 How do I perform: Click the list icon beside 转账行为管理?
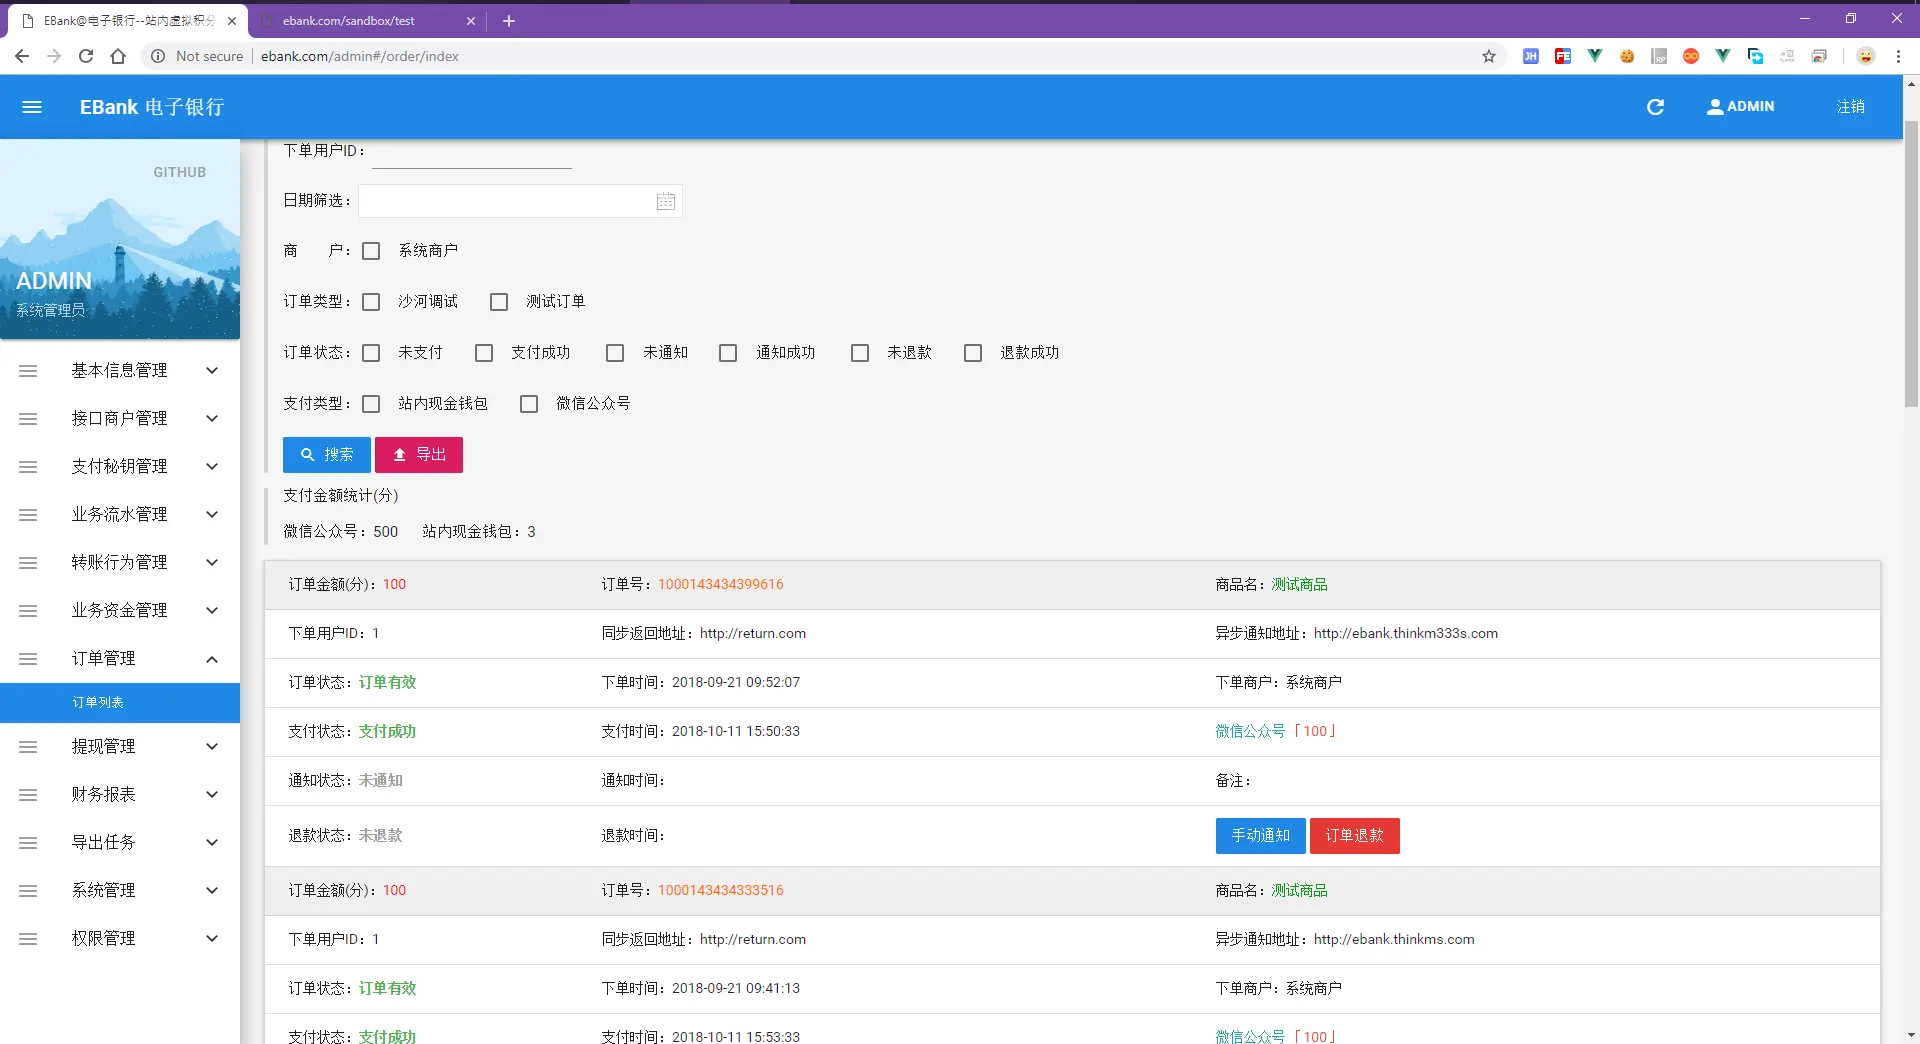(x=28, y=563)
